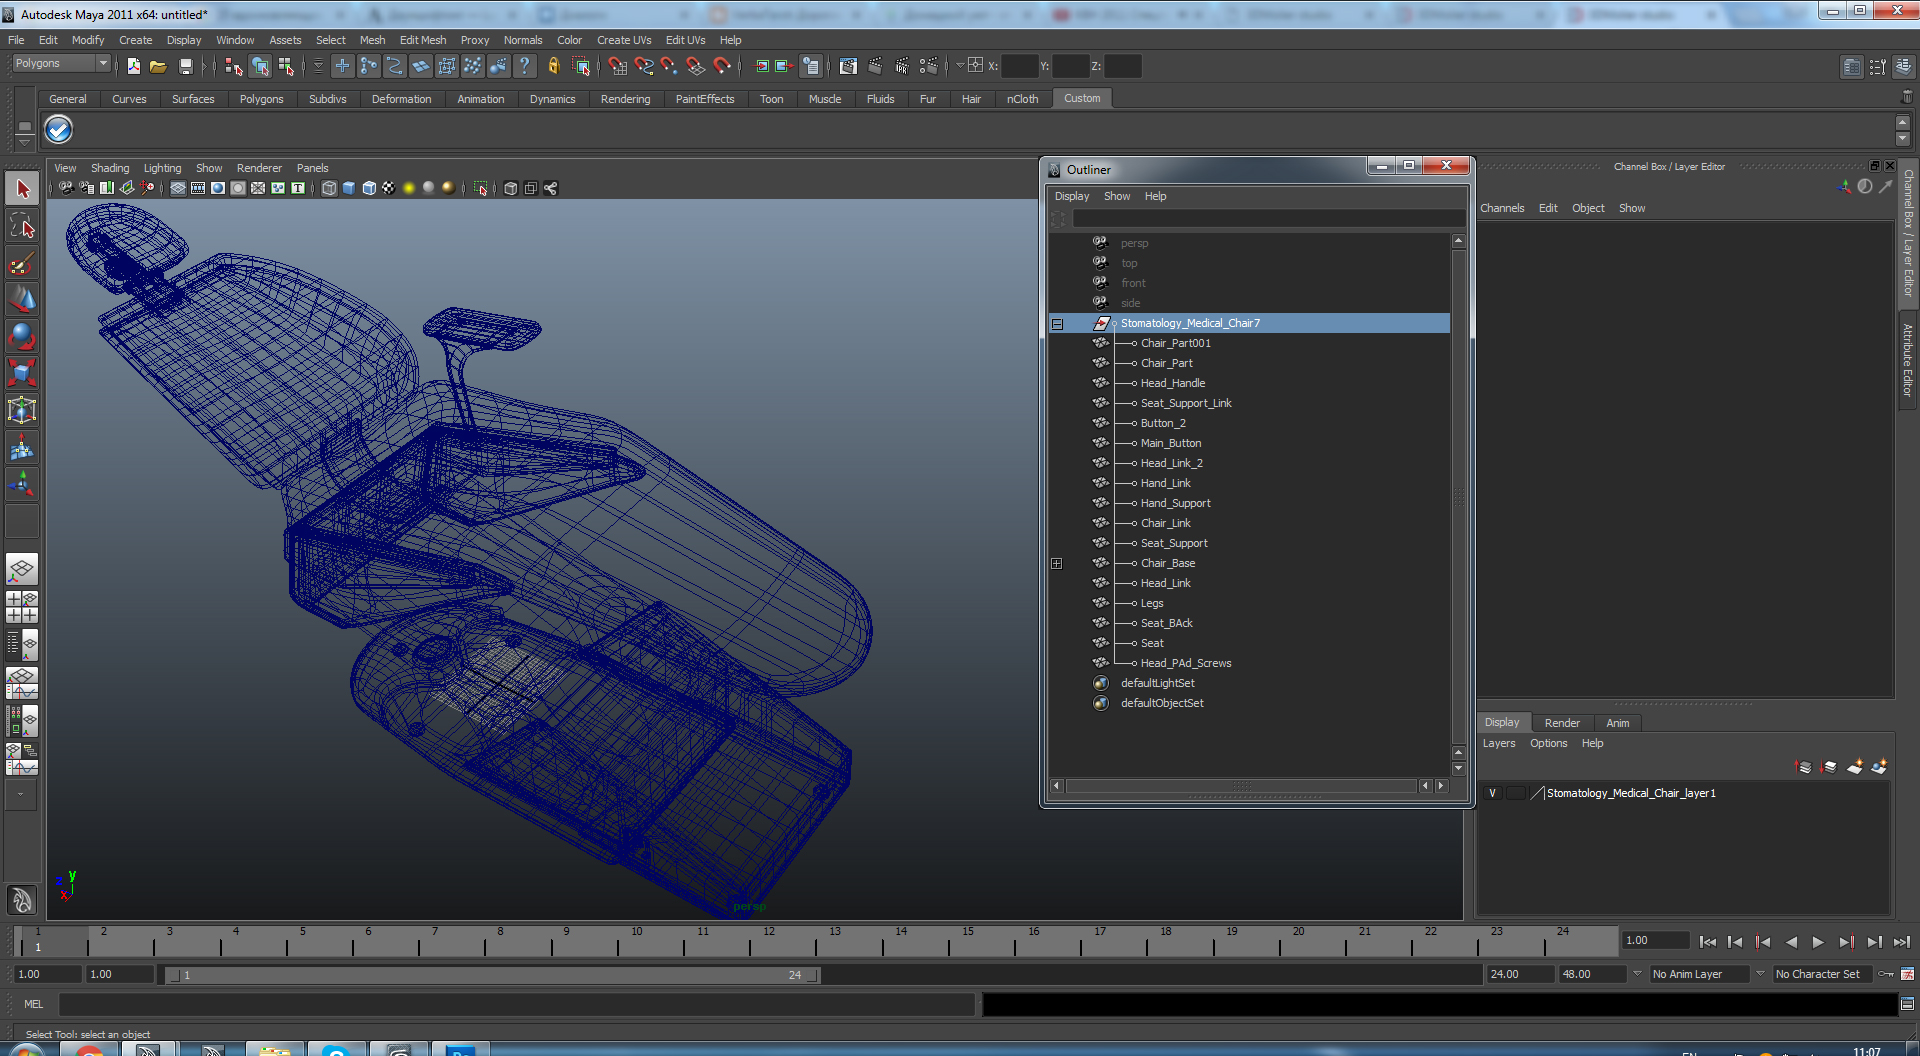Toggle use all lights yellow sphere
The image size is (1920, 1056).
(409, 188)
